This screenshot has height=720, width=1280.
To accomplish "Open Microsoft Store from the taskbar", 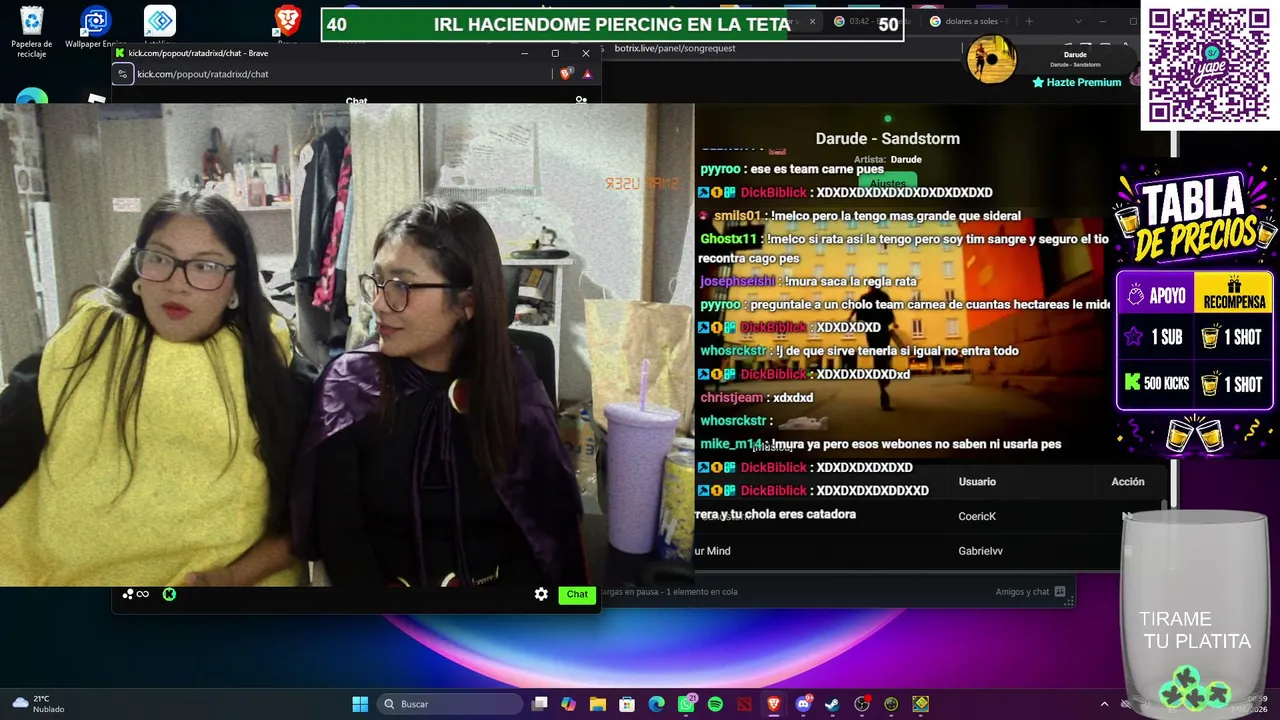I will pos(627,704).
